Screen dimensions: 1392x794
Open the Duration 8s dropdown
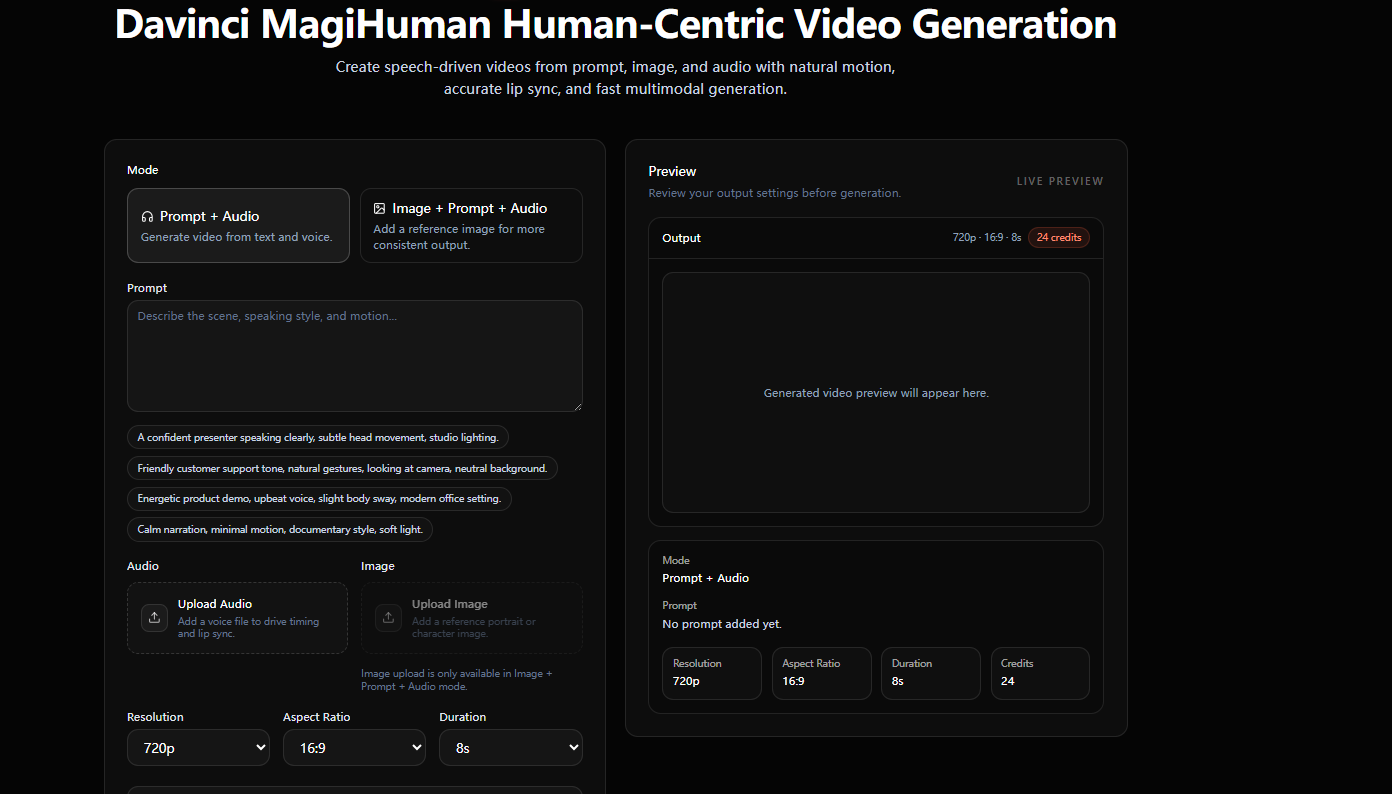click(510, 747)
